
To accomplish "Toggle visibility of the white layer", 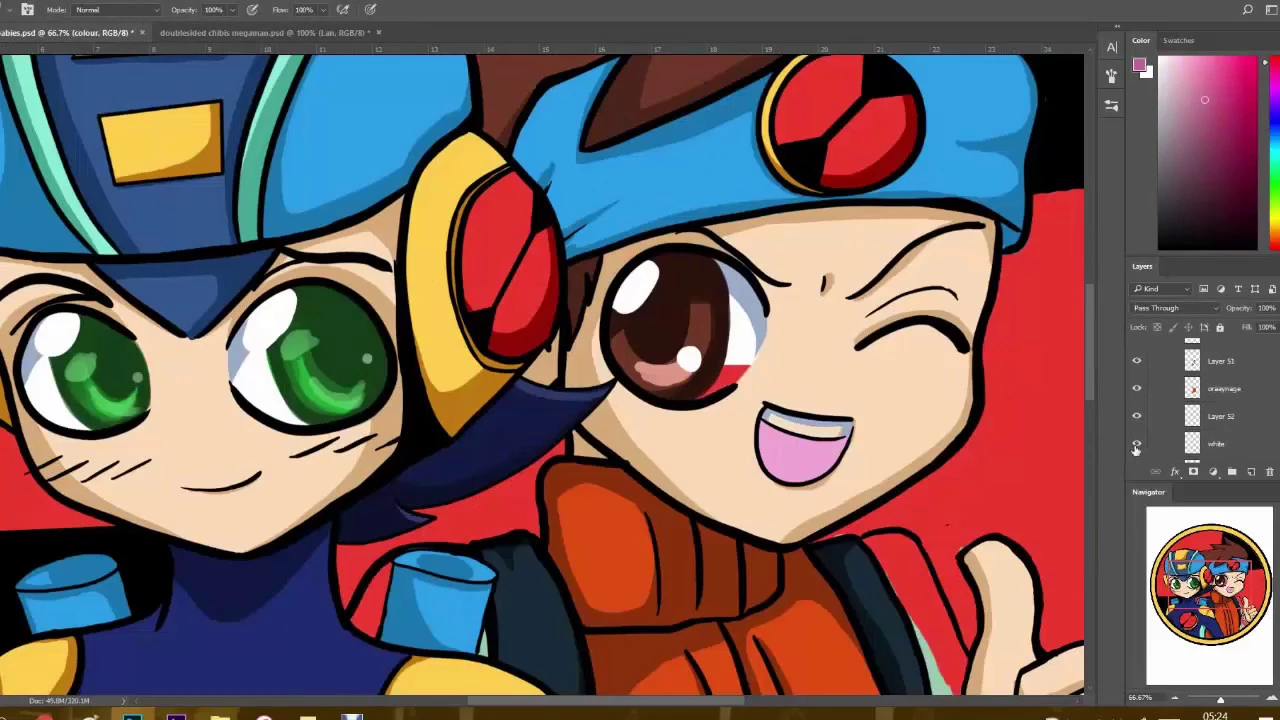I will (1136, 444).
